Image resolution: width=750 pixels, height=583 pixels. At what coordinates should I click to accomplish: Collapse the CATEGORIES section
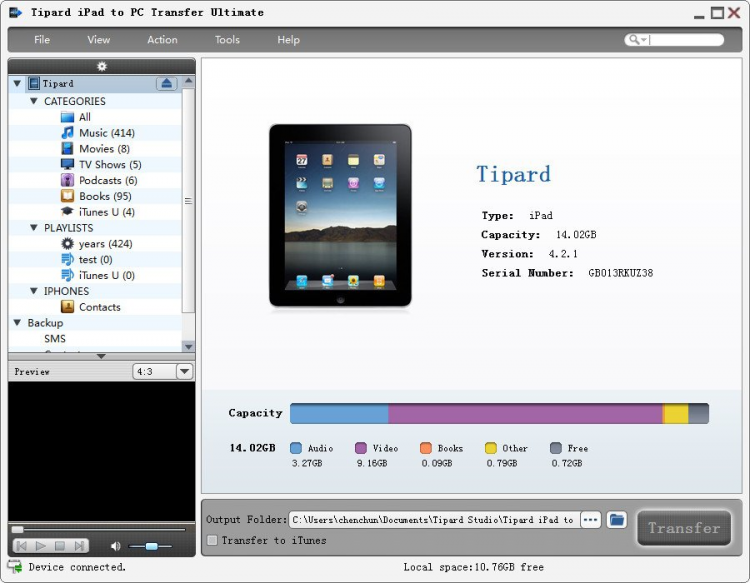pyautogui.click(x=33, y=101)
